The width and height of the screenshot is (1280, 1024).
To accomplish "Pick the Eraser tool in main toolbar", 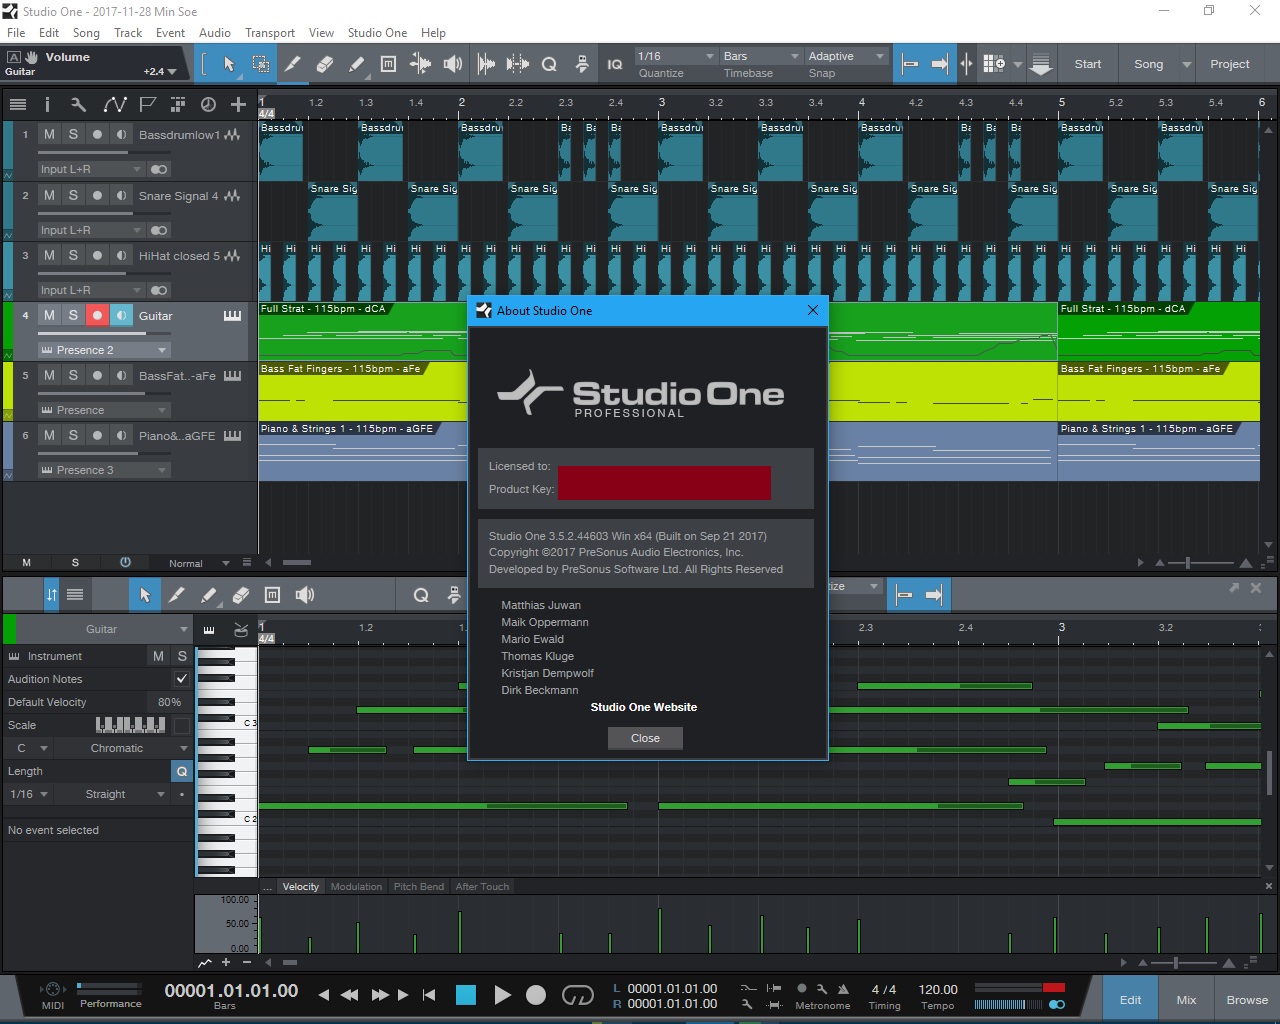I will point(325,64).
